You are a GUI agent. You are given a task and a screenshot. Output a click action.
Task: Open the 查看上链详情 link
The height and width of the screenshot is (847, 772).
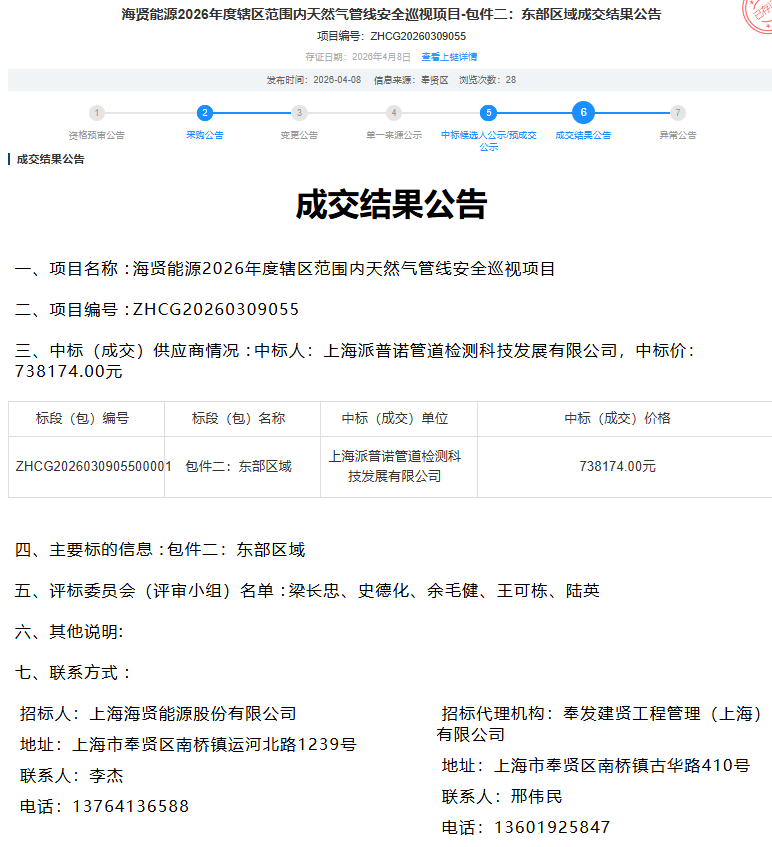[x=449, y=57]
